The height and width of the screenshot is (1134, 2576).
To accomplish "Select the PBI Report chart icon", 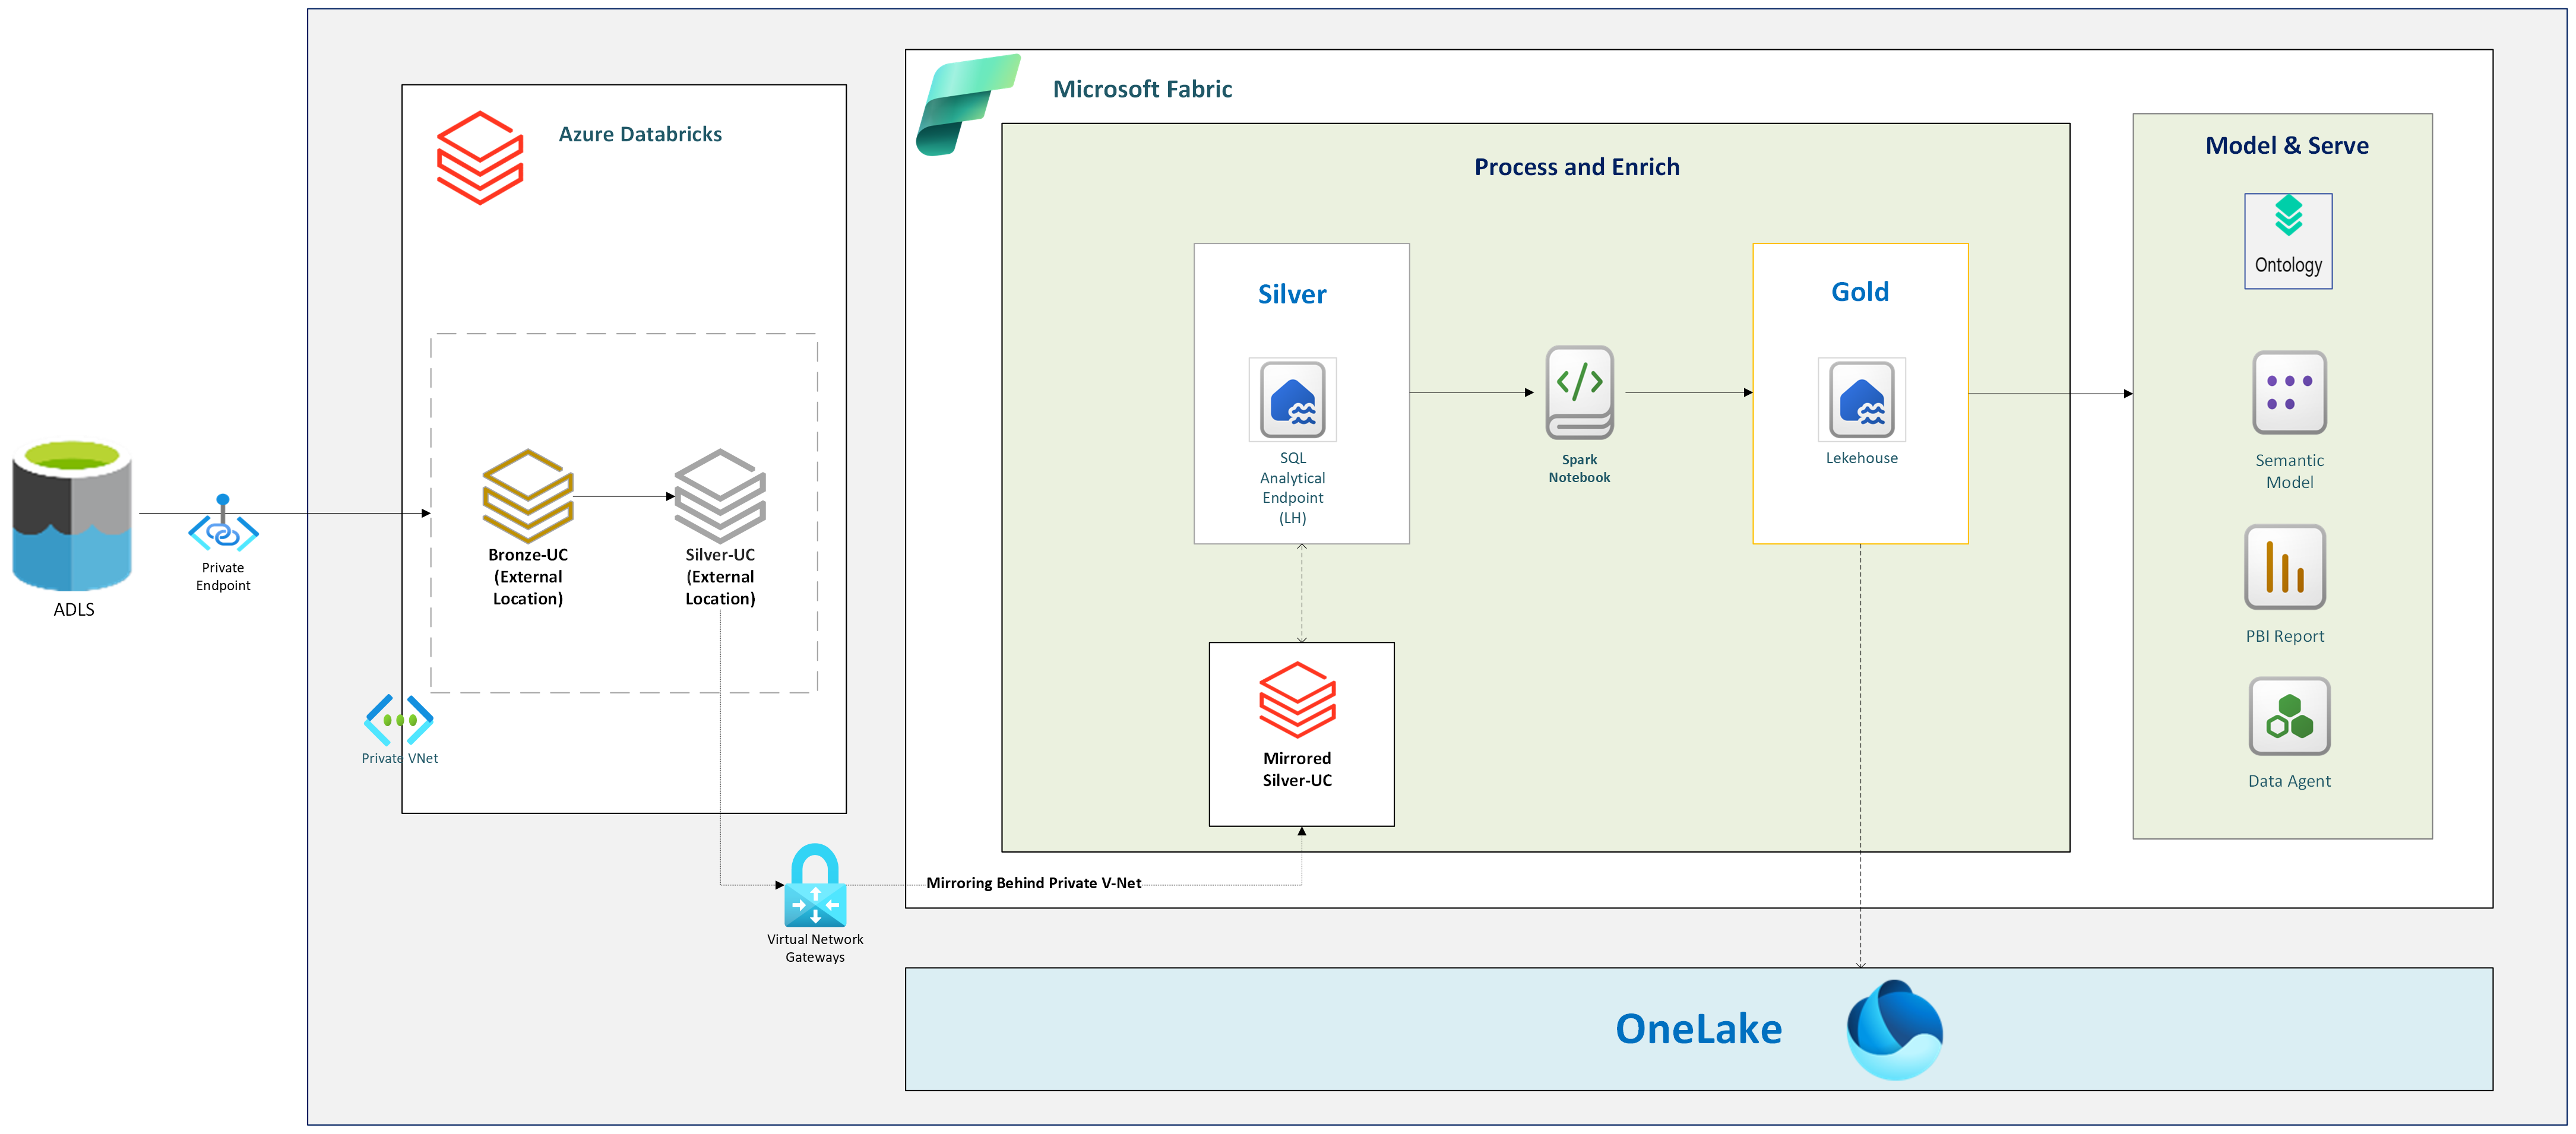I will coord(2285,567).
